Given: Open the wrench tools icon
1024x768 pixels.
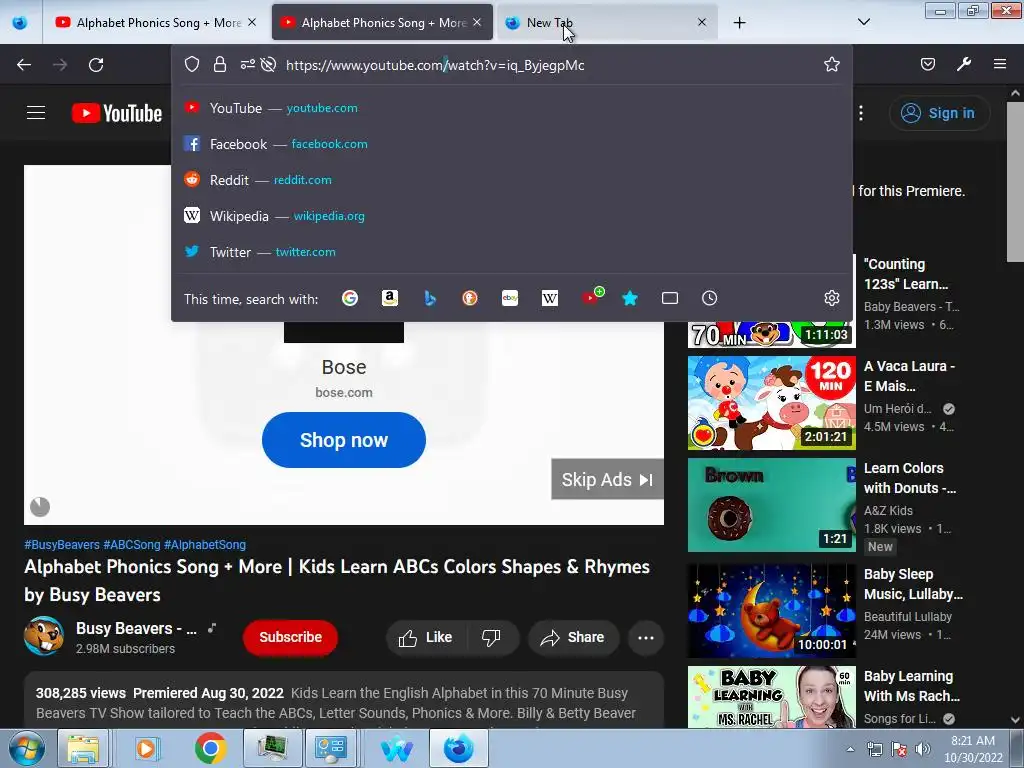Looking at the screenshot, I should tap(963, 64).
